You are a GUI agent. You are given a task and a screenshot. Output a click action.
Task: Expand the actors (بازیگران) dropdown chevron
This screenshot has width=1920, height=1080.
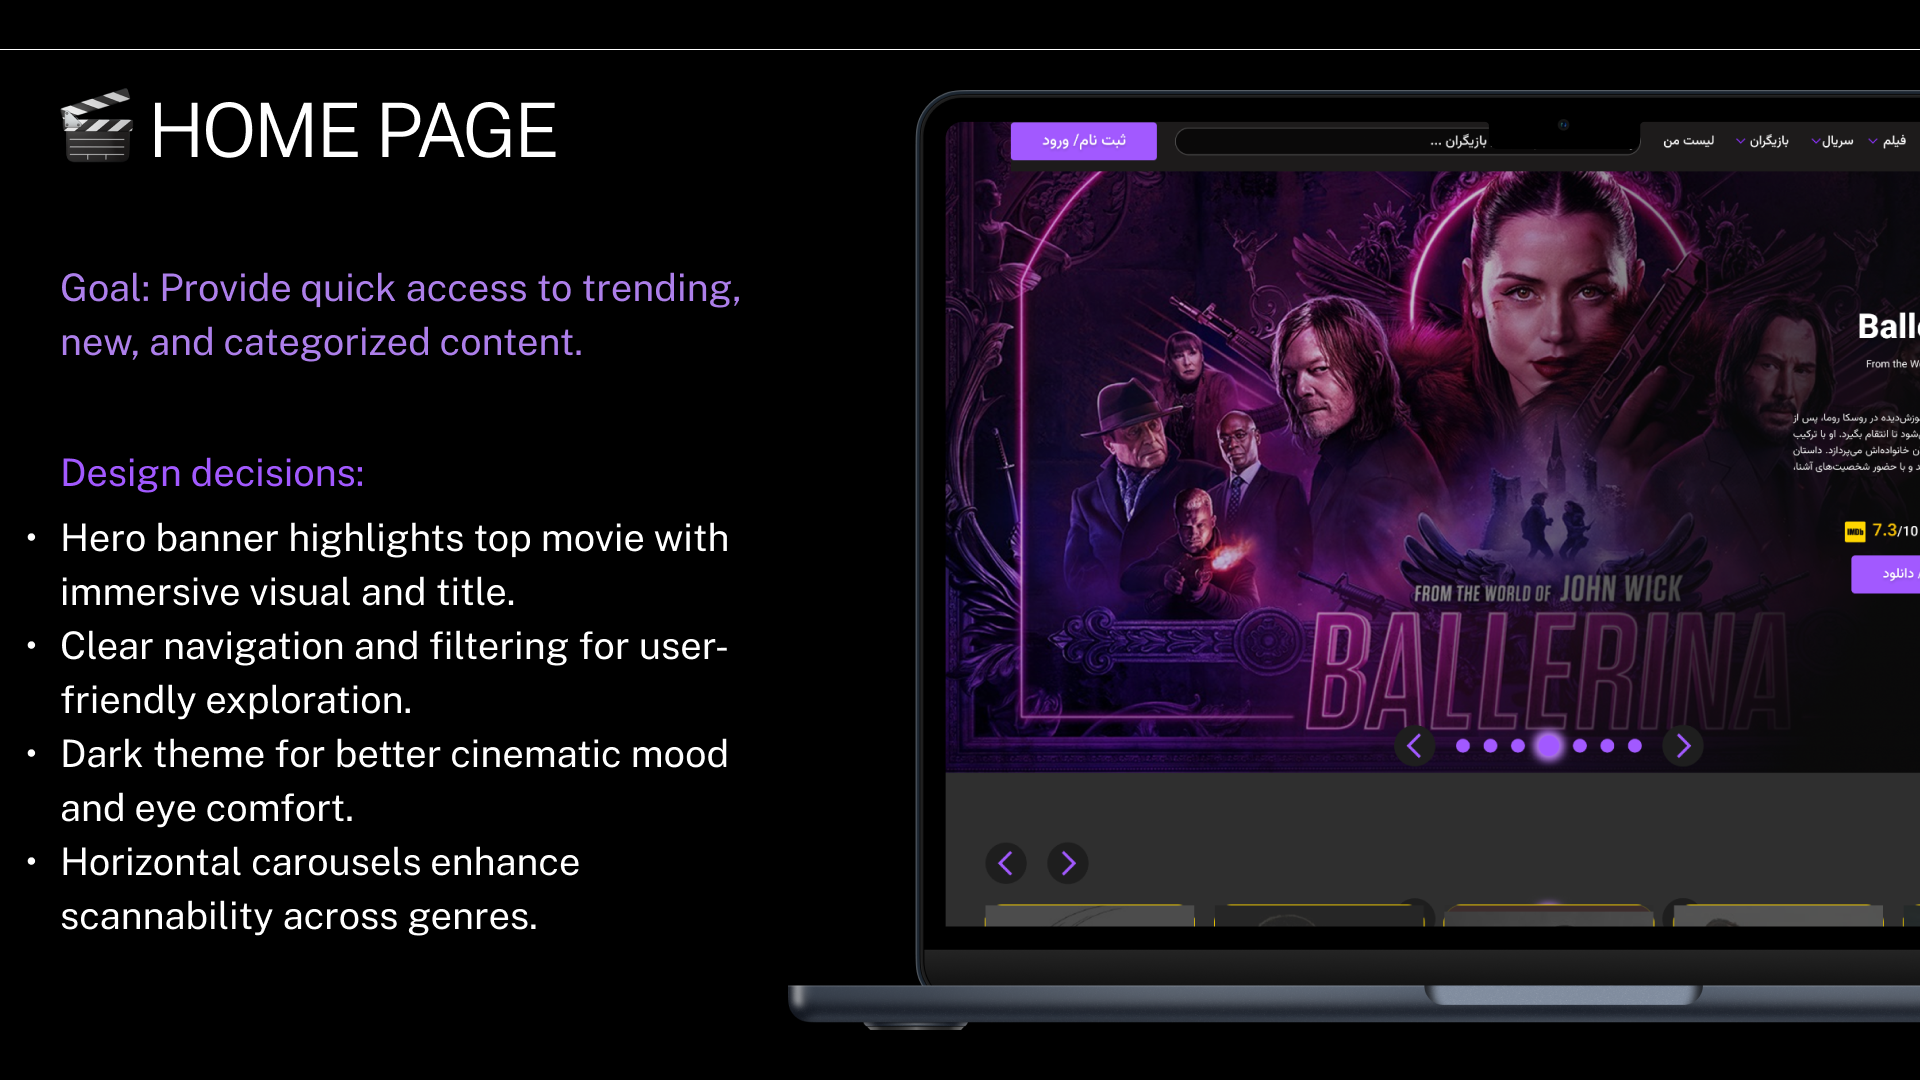click(x=1741, y=142)
